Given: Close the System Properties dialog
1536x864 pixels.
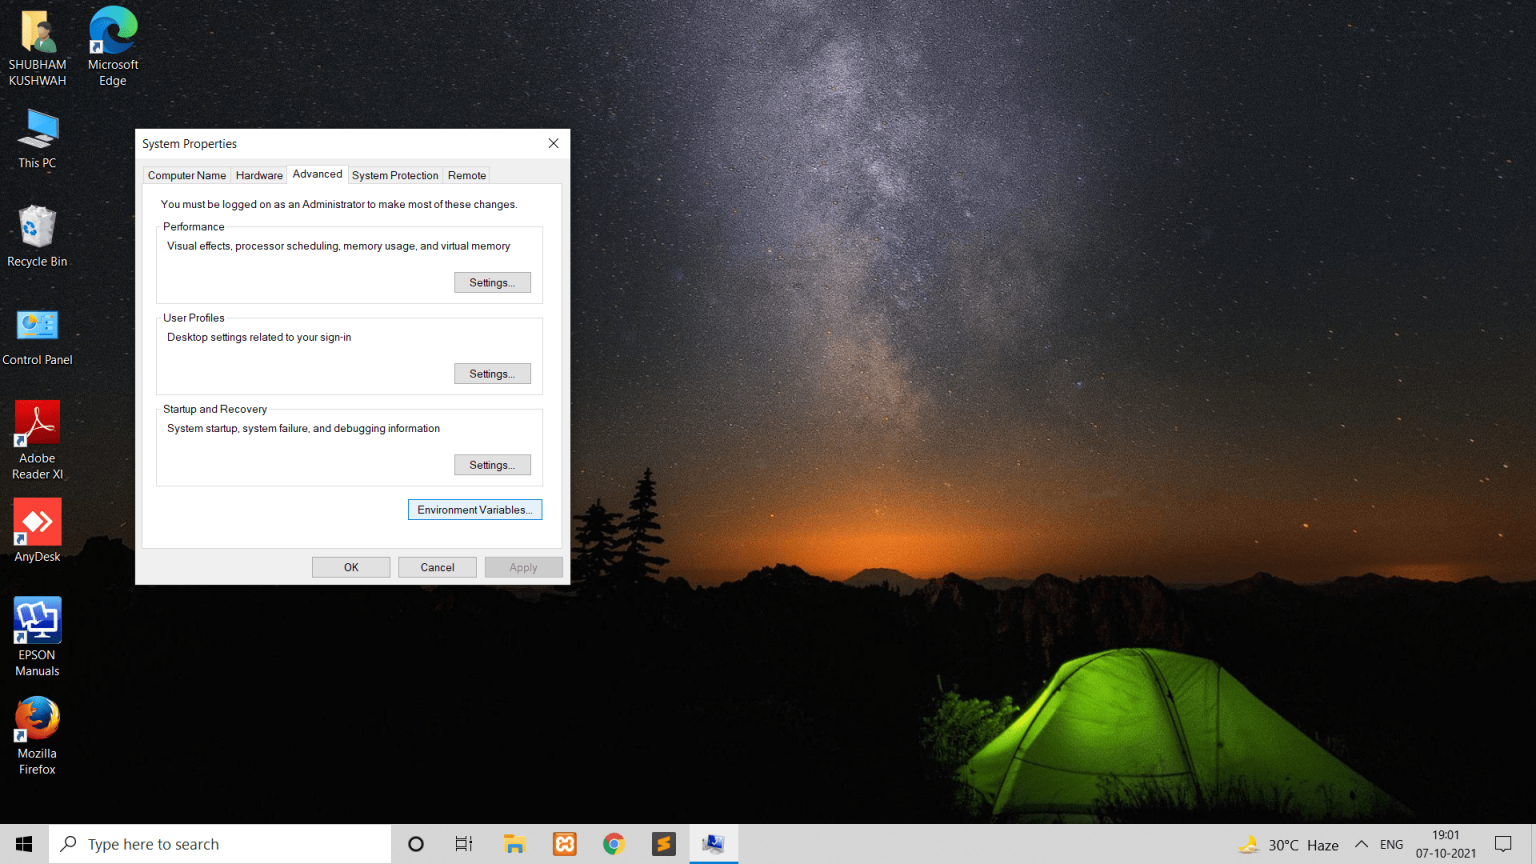Looking at the screenshot, I should click(x=553, y=143).
